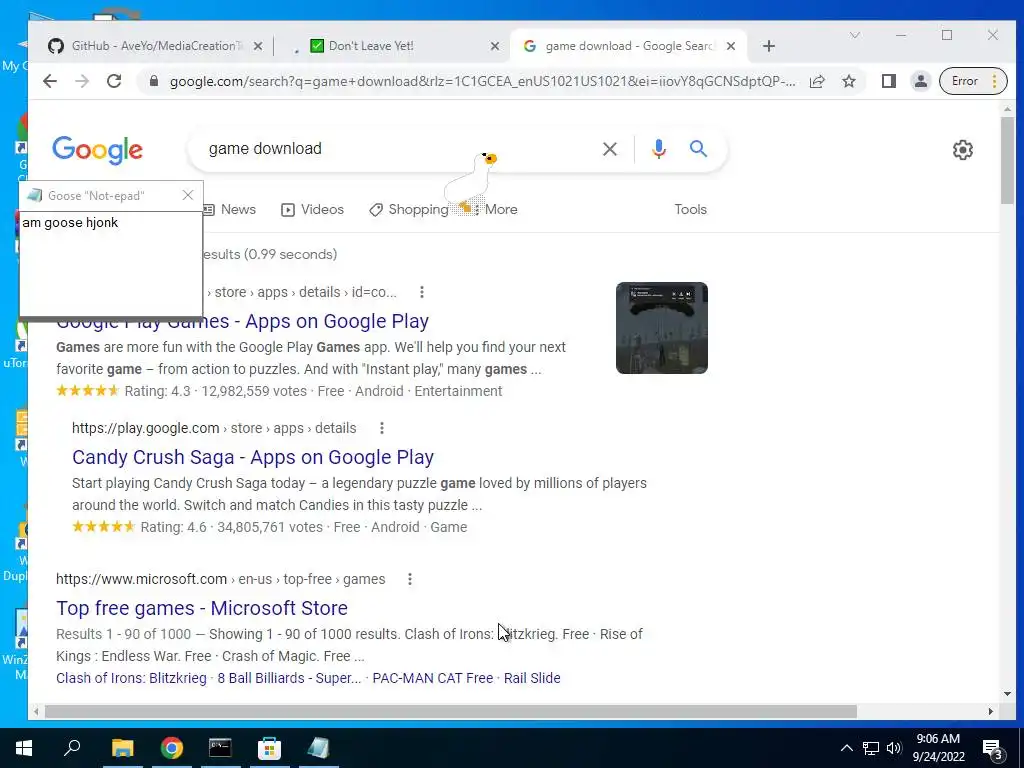Open 8 Ball Billiards sitelink
Image resolution: width=1024 pixels, height=768 pixels.
[289, 678]
